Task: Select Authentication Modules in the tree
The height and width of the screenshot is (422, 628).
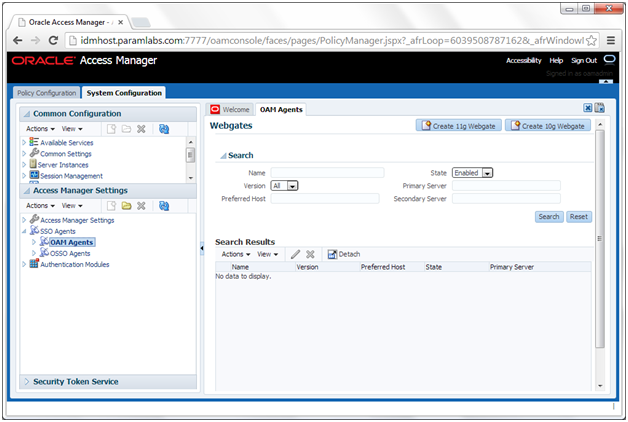Action: tap(74, 265)
